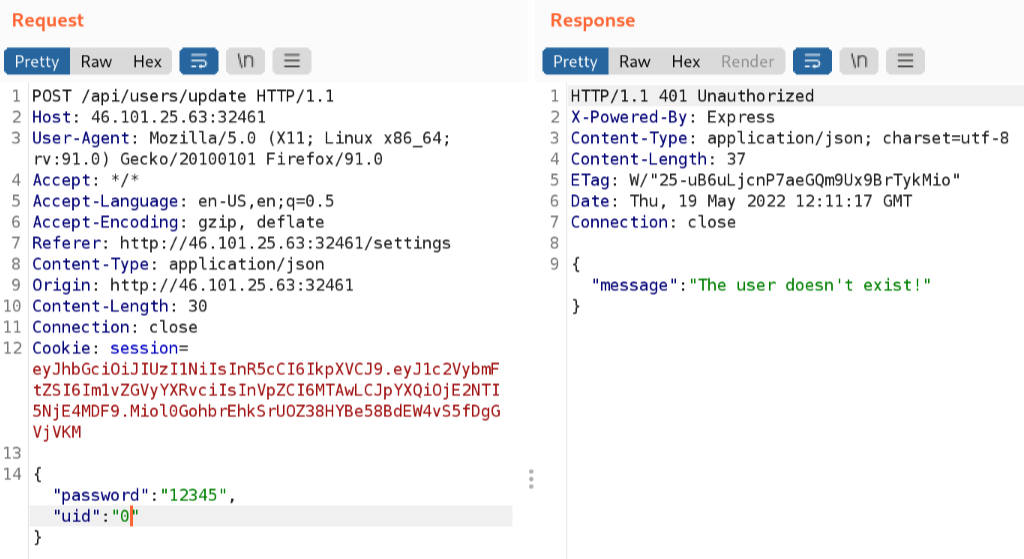The width and height of the screenshot is (1024, 559).
Task: Open the Render tab in Response
Action: 747,61
